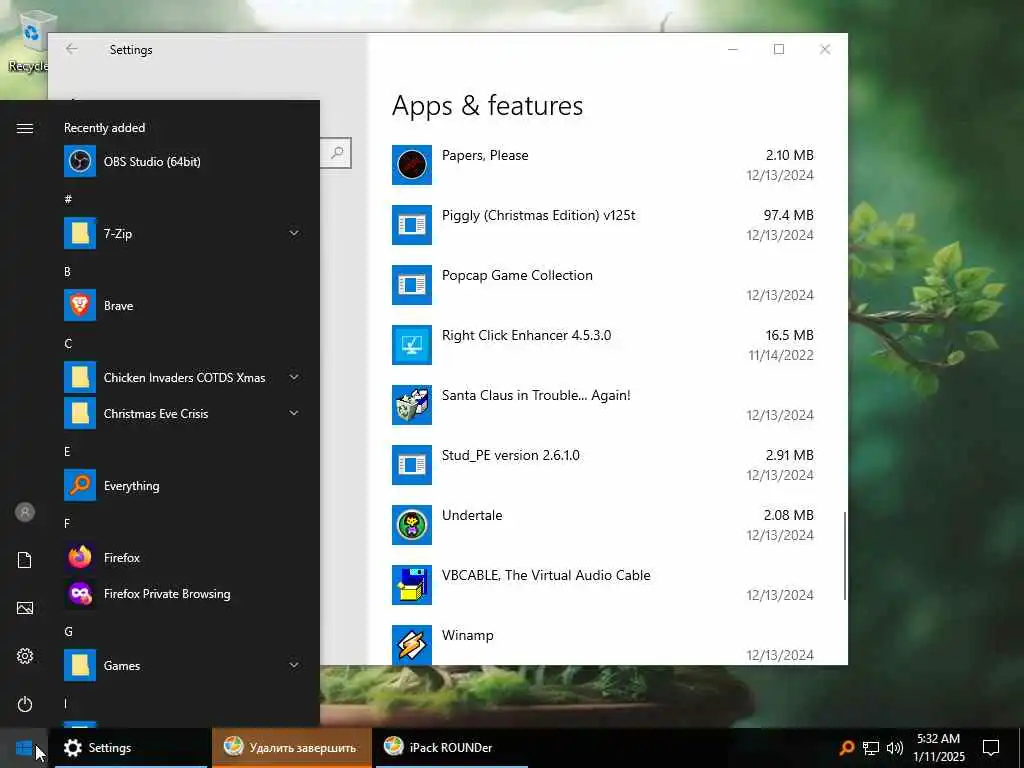
Task: Open the Everything search app
Action: pyautogui.click(x=182, y=485)
